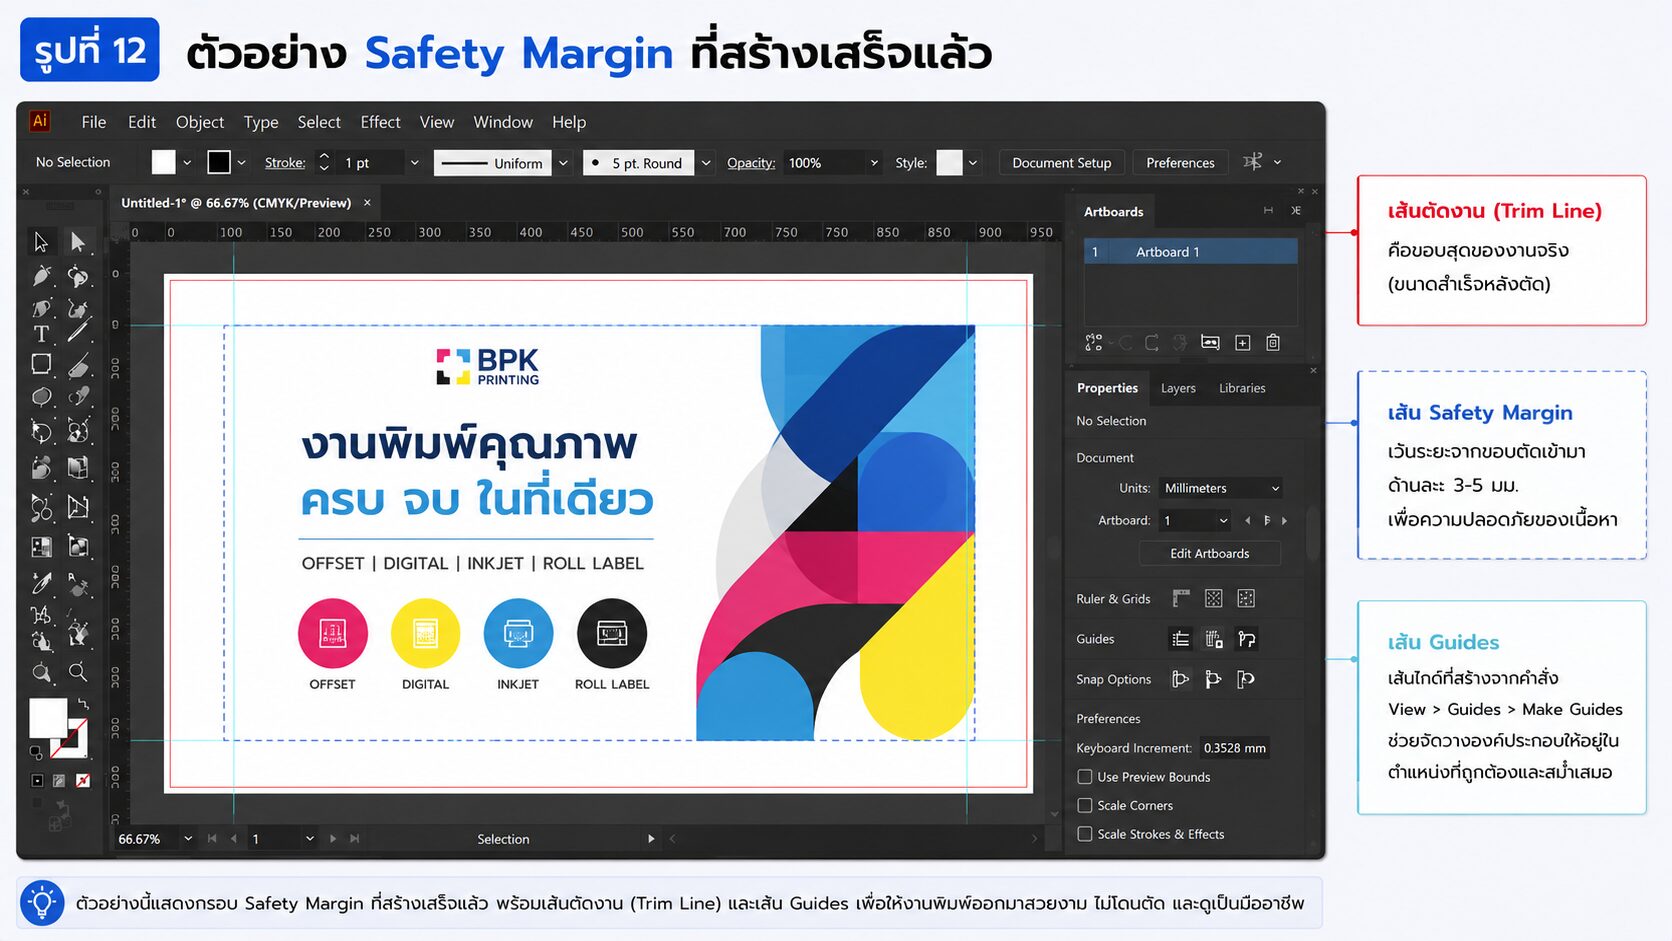Viewport: 1672px width, 941px height.
Task: Select the black arrow Selection tool
Action: [x=41, y=242]
